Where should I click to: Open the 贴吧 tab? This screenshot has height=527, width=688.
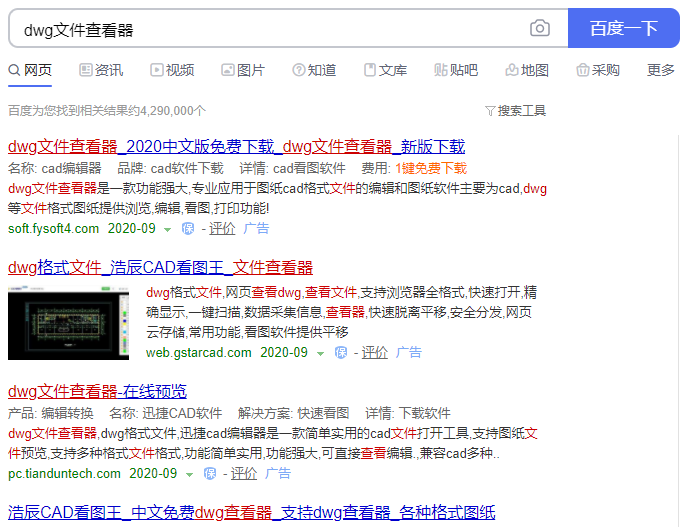tap(456, 70)
